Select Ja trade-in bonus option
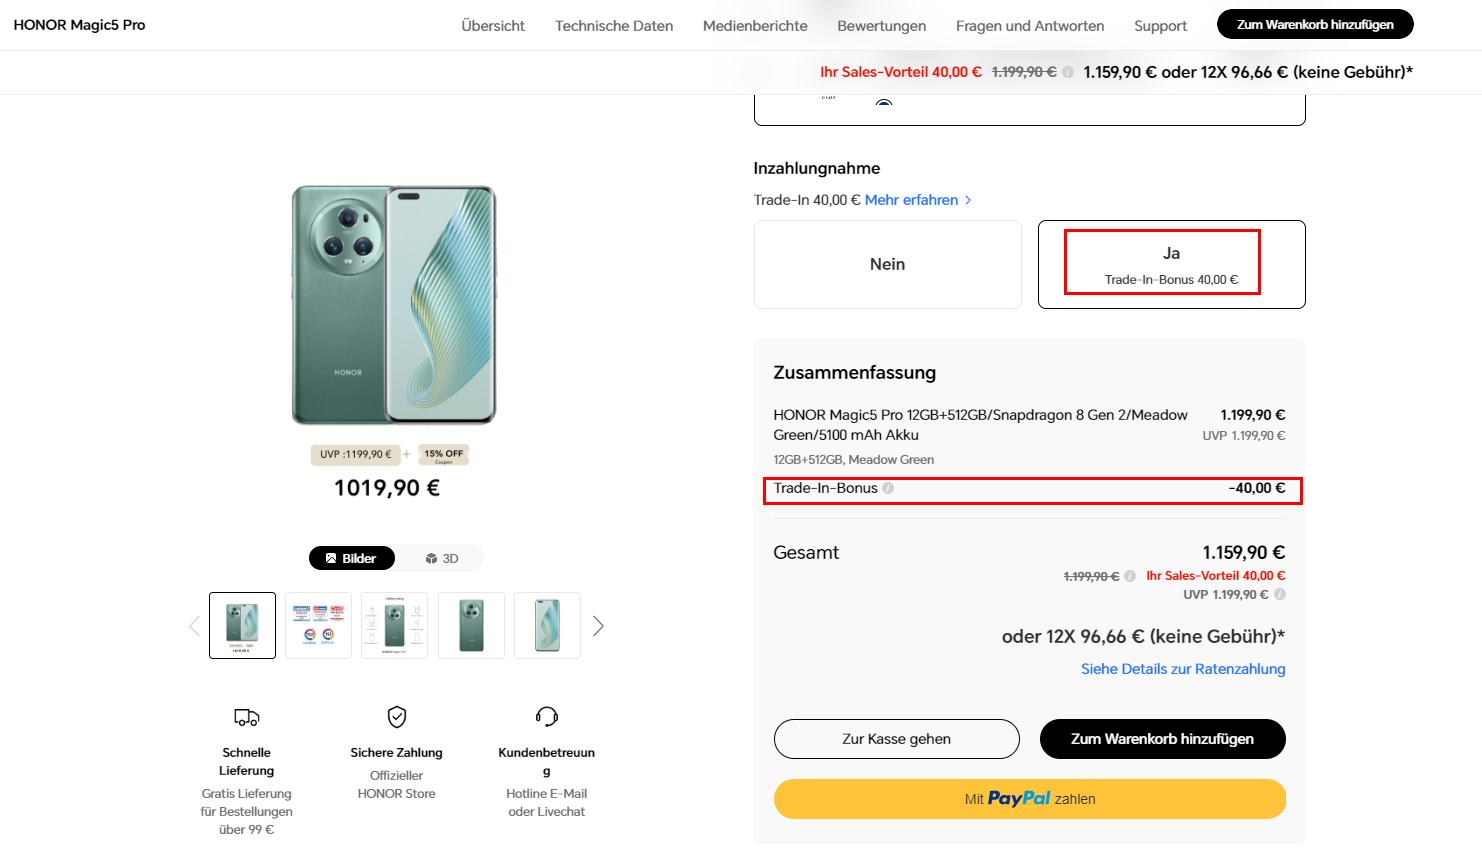Viewport: 1482px width, 857px height. (1171, 264)
